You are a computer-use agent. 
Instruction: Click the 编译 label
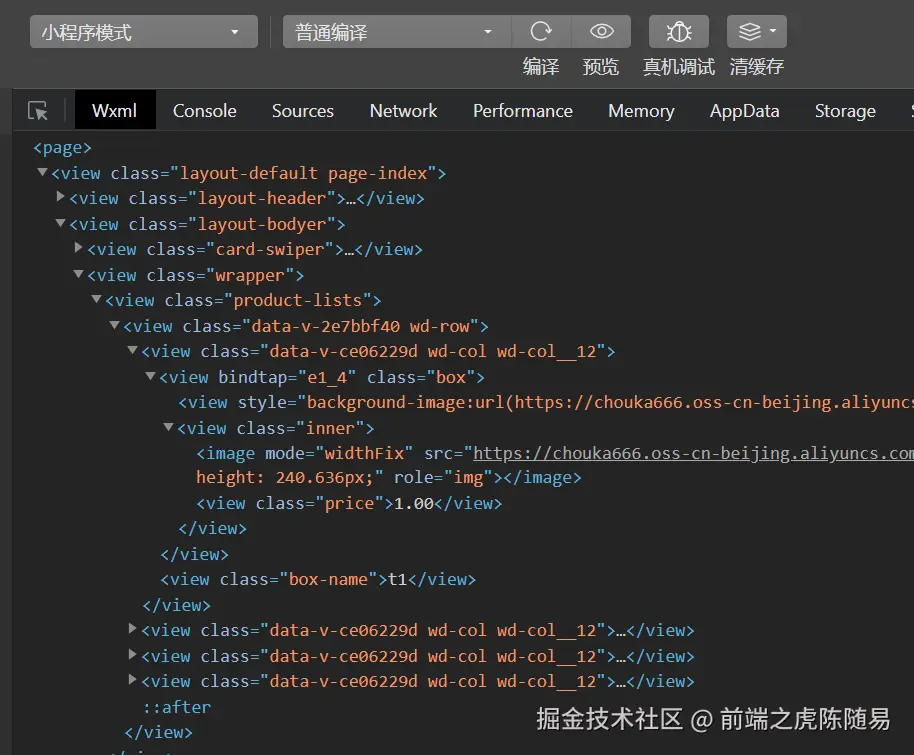pyautogui.click(x=541, y=66)
